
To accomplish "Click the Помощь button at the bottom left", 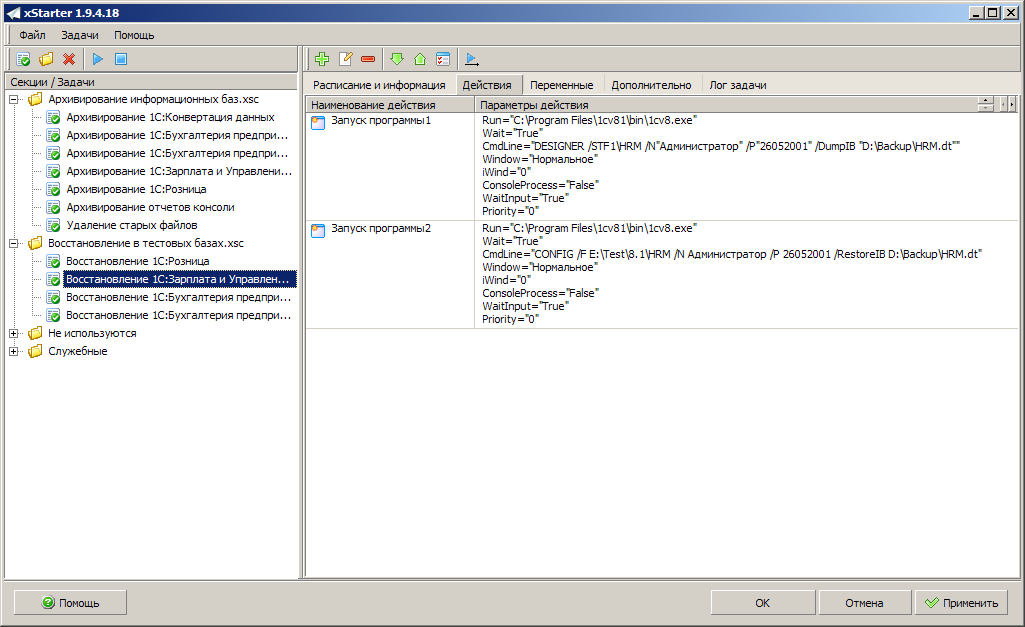I will pos(70,603).
